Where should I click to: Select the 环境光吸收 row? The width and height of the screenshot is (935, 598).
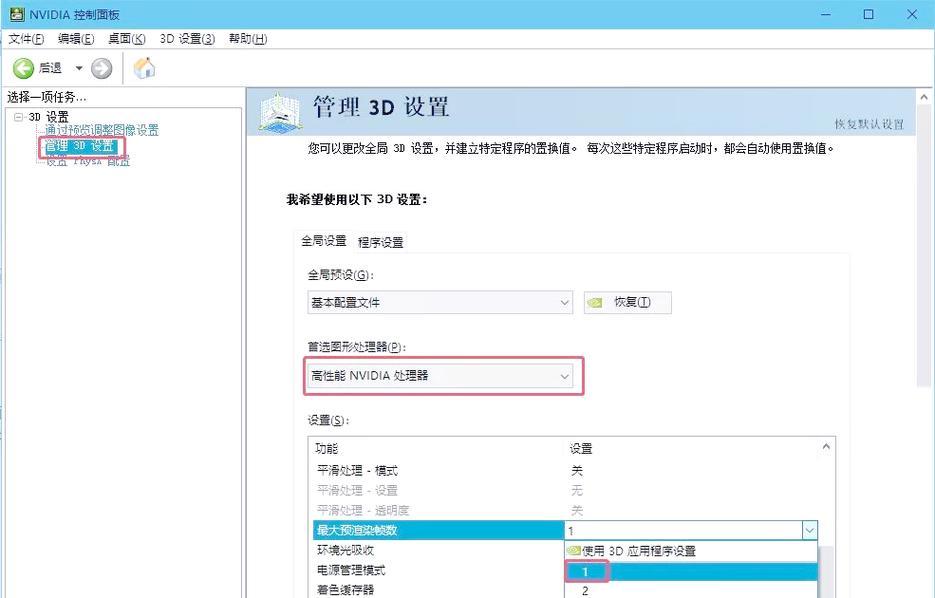[x=438, y=550]
